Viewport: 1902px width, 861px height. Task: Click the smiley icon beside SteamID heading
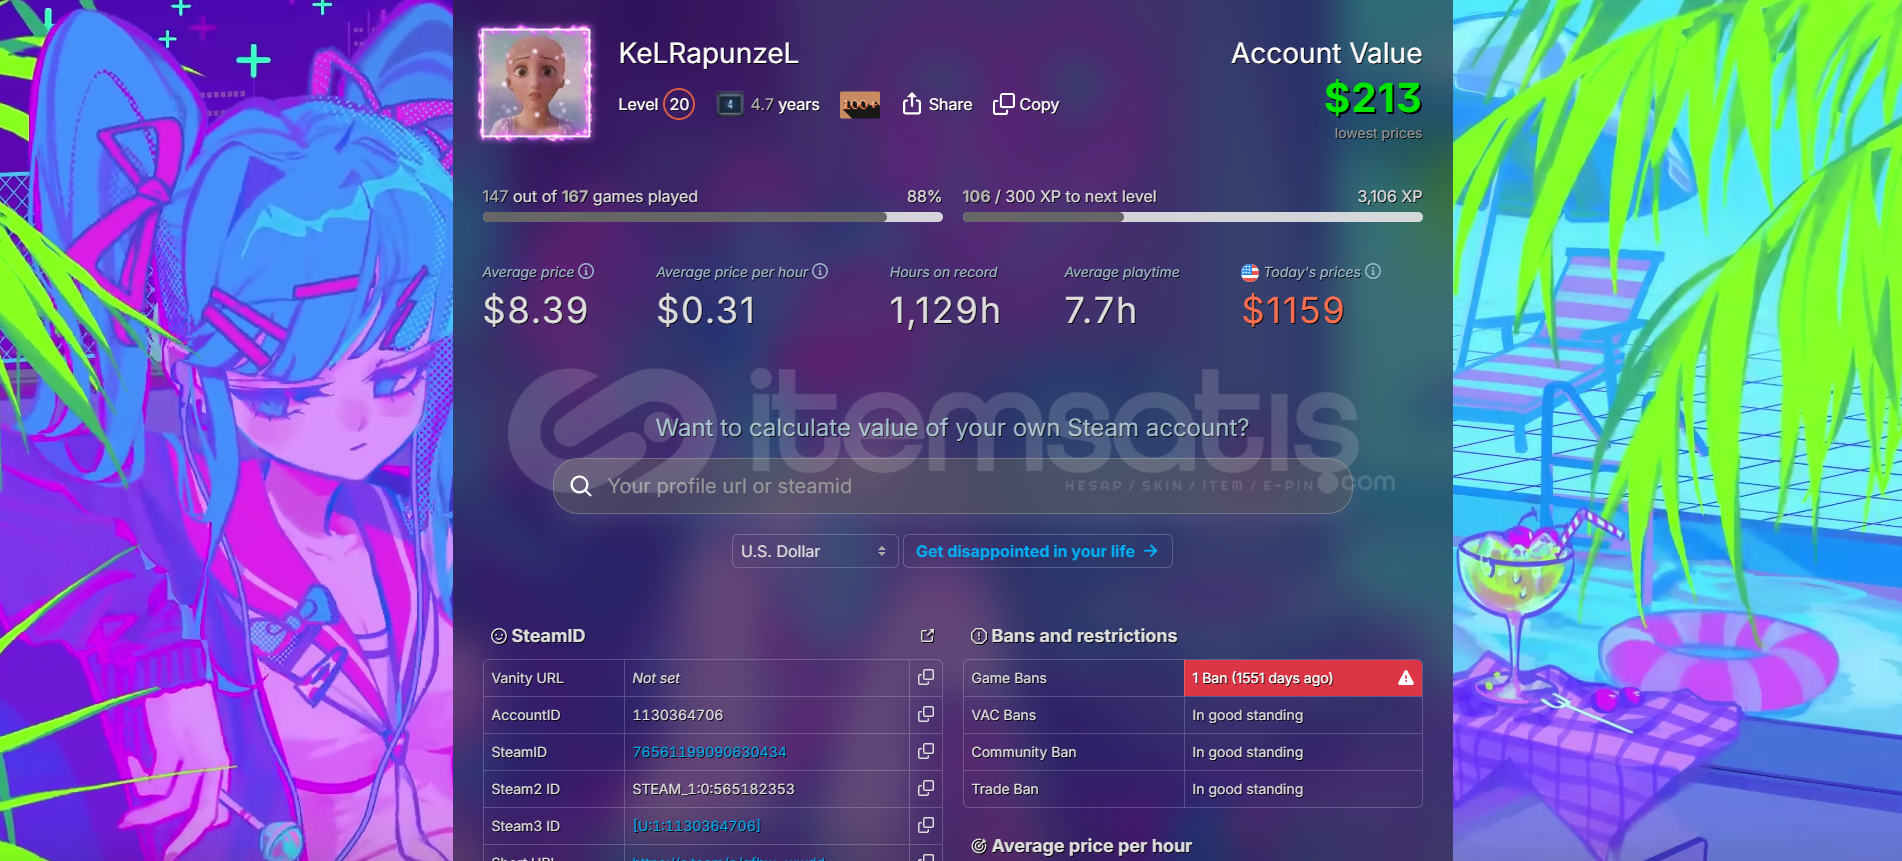pyautogui.click(x=499, y=636)
